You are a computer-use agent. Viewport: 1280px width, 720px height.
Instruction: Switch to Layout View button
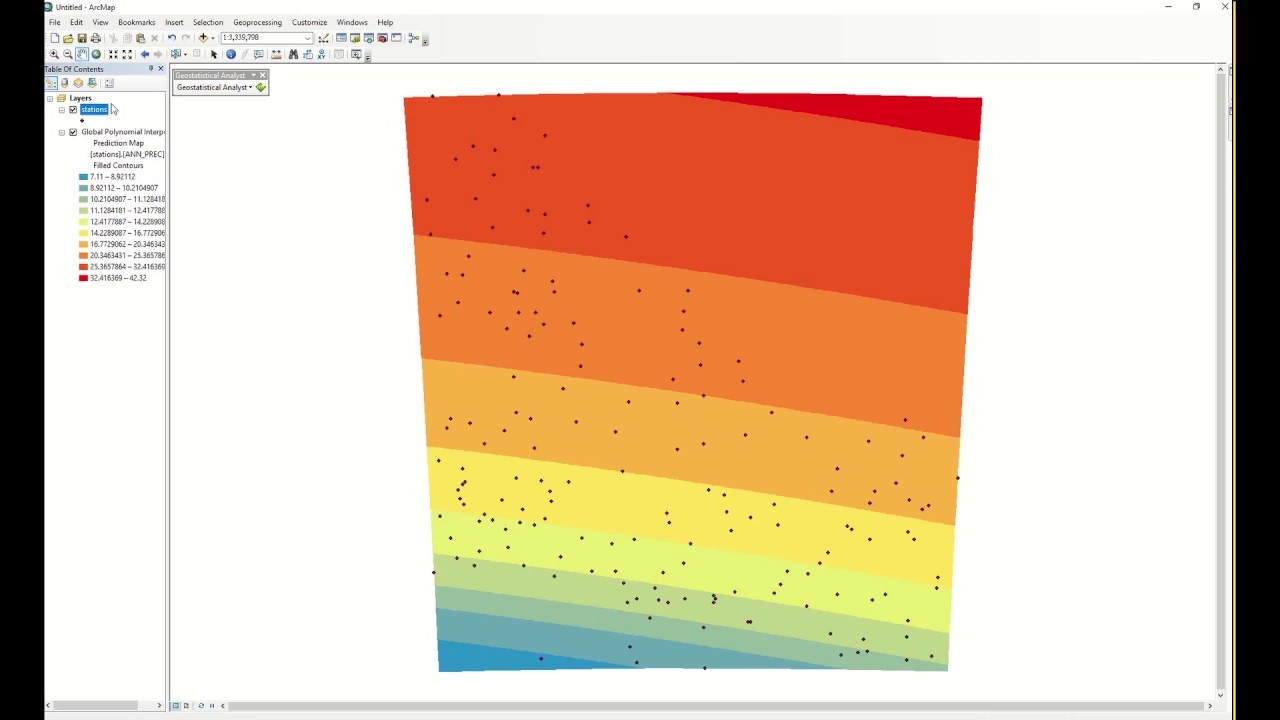coord(186,706)
